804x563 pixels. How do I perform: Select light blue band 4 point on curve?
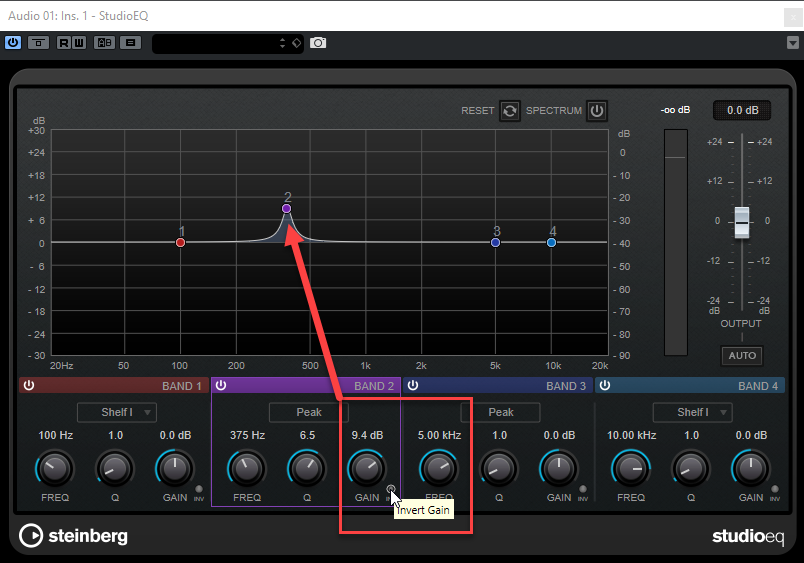(552, 243)
